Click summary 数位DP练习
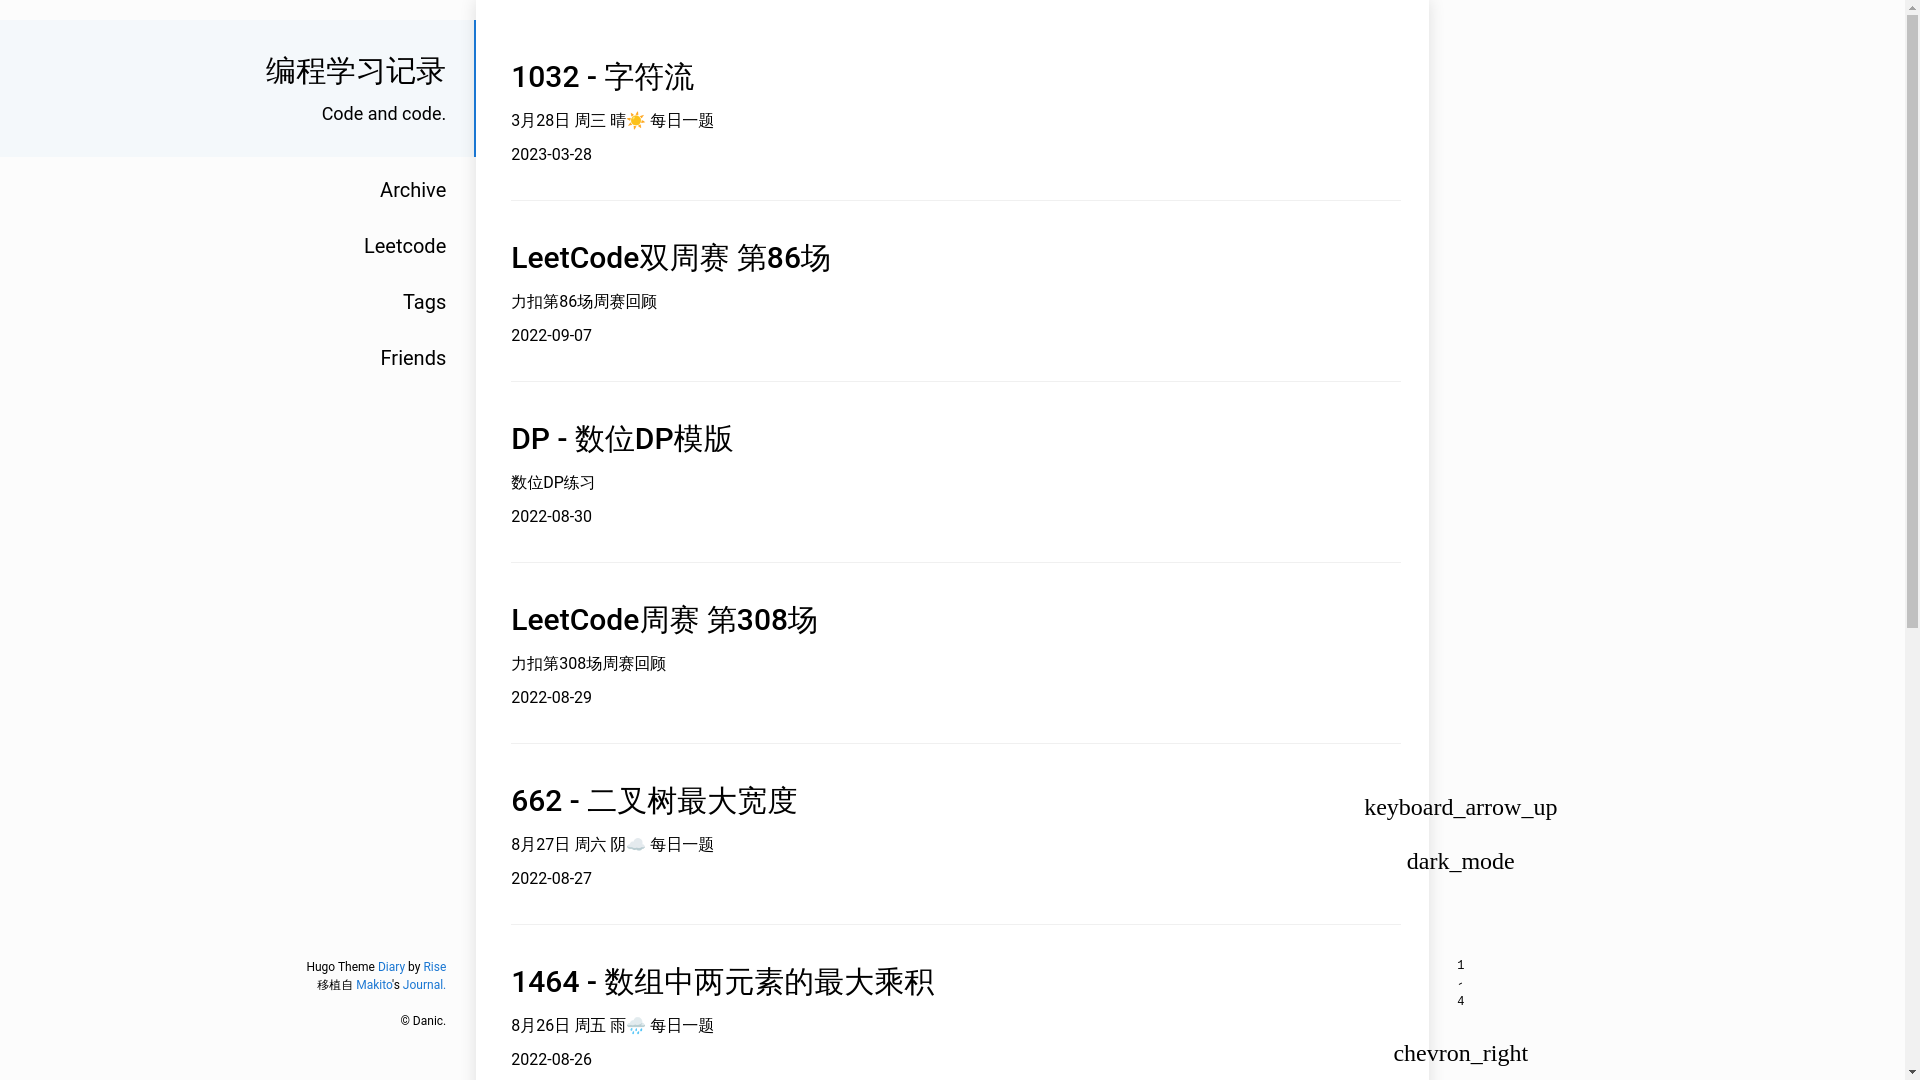The height and width of the screenshot is (1080, 1920). click(553, 482)
